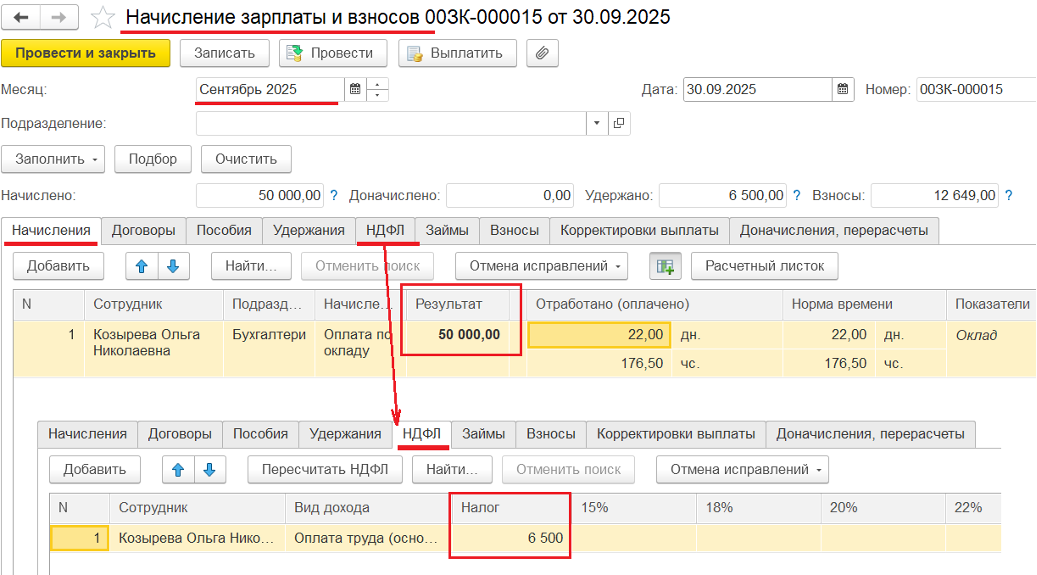Click the open-form icon beside Подразделение field
Image resolution: width=1037 pixels, height=575 pixels.
coord(619,123)
